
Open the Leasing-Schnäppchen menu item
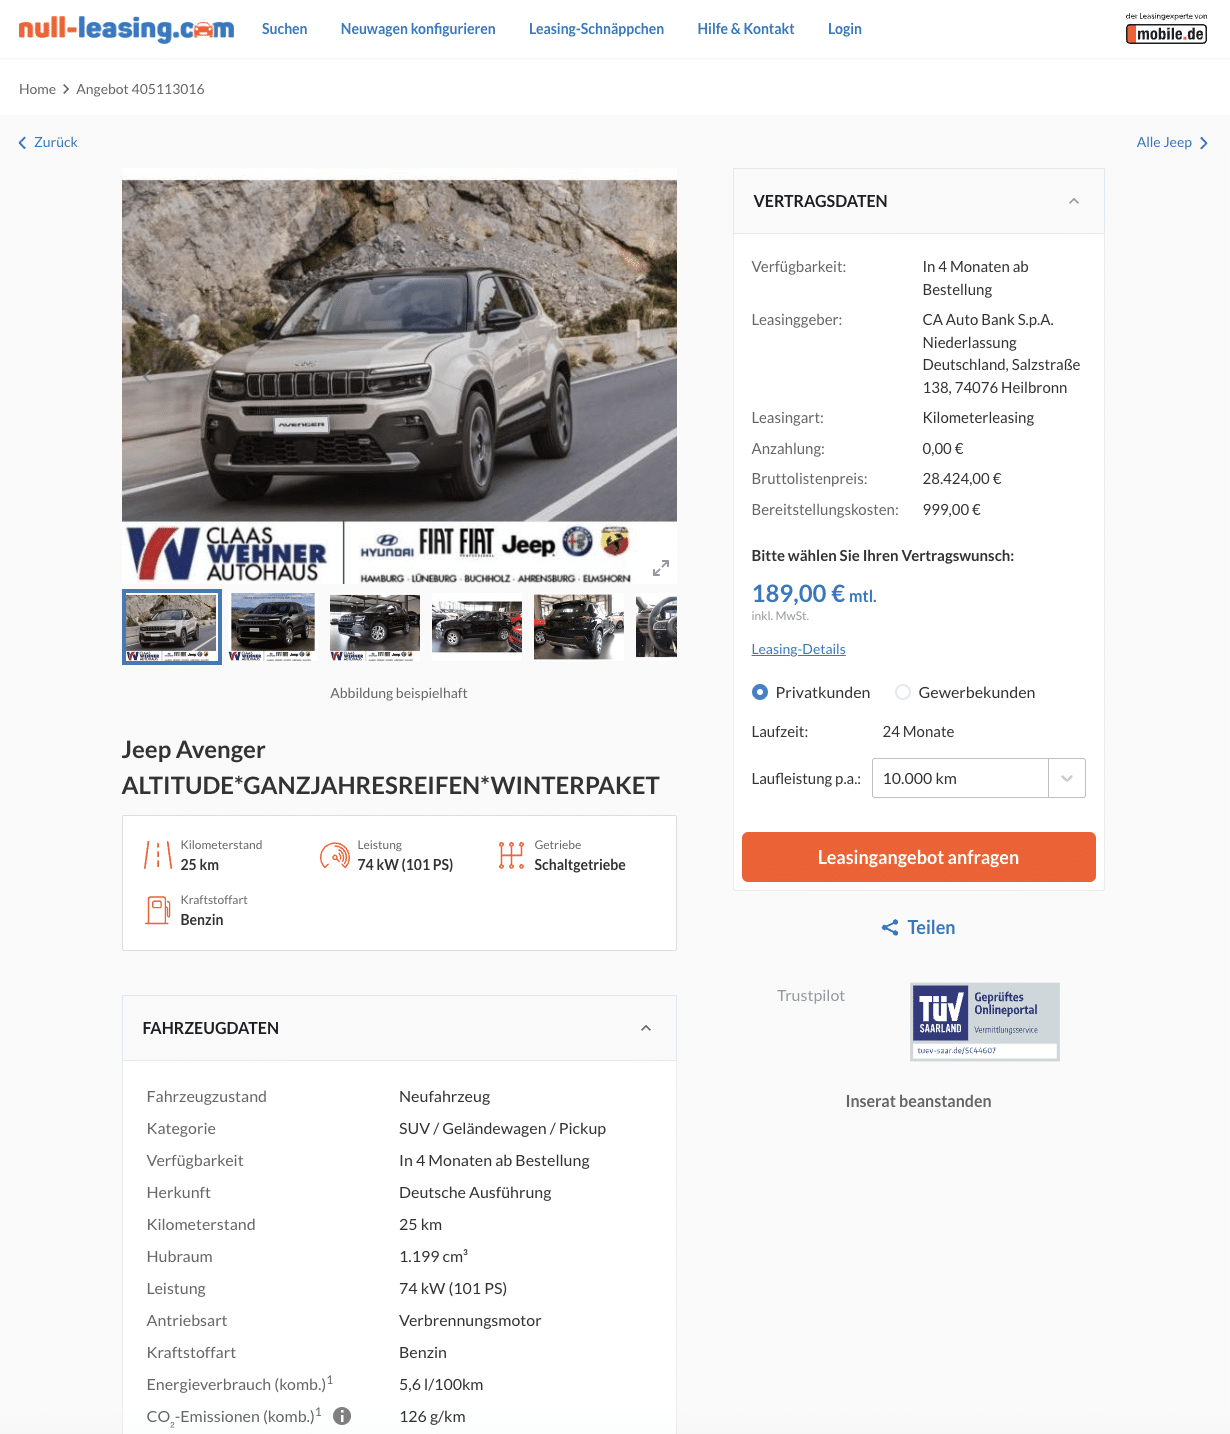596,29
